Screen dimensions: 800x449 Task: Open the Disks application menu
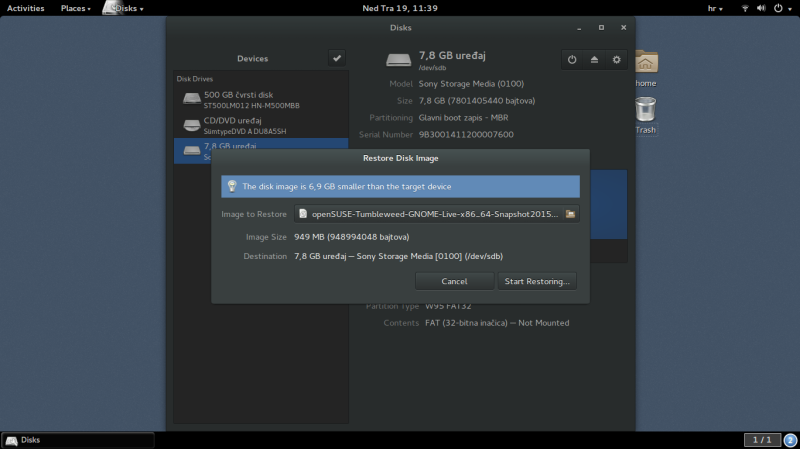(125, 8)
